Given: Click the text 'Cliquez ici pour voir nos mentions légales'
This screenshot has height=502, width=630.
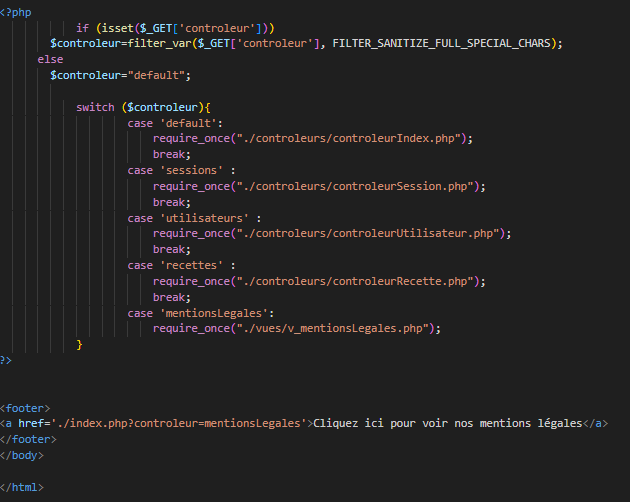Looking at the screenshot, I should pyautogui.click(x=448, y=424).
